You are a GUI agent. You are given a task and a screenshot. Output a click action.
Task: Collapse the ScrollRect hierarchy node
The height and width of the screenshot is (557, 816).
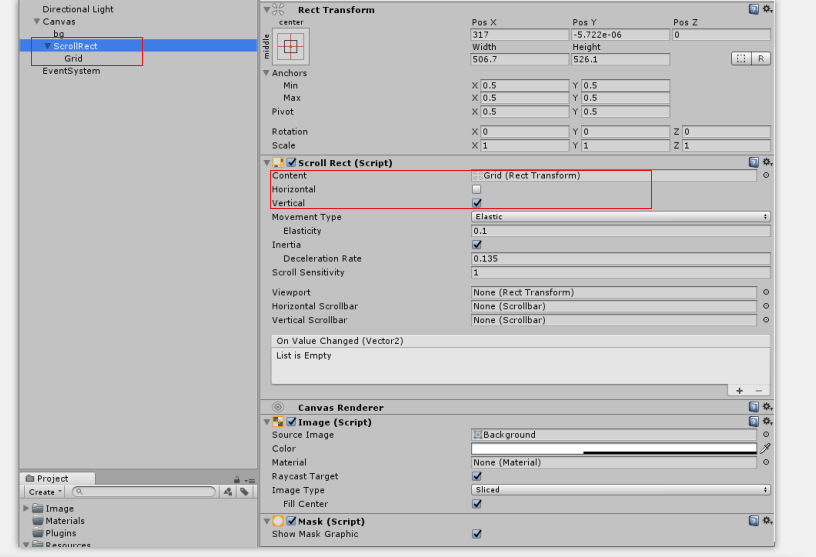(x=48, y=46)
